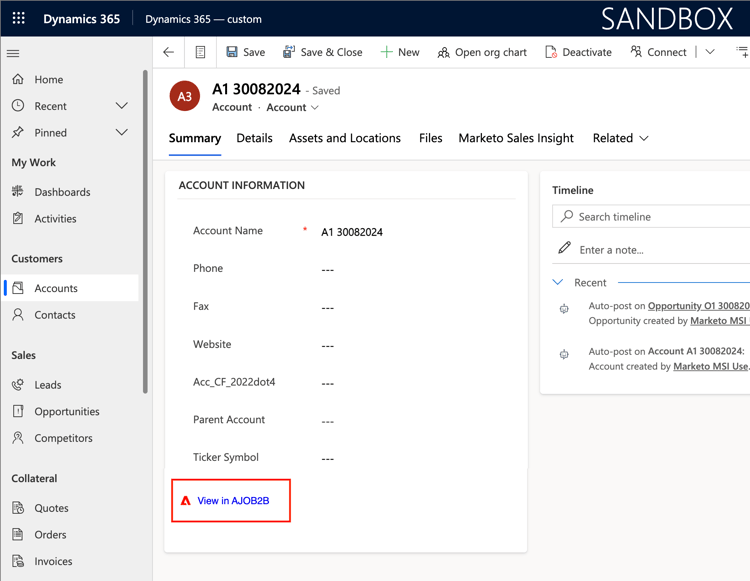Image resolution: width=750 pixels, height=581 pixels.
Task: Collapse the sidebar with hamburger icon
Action: click(13, 53)
